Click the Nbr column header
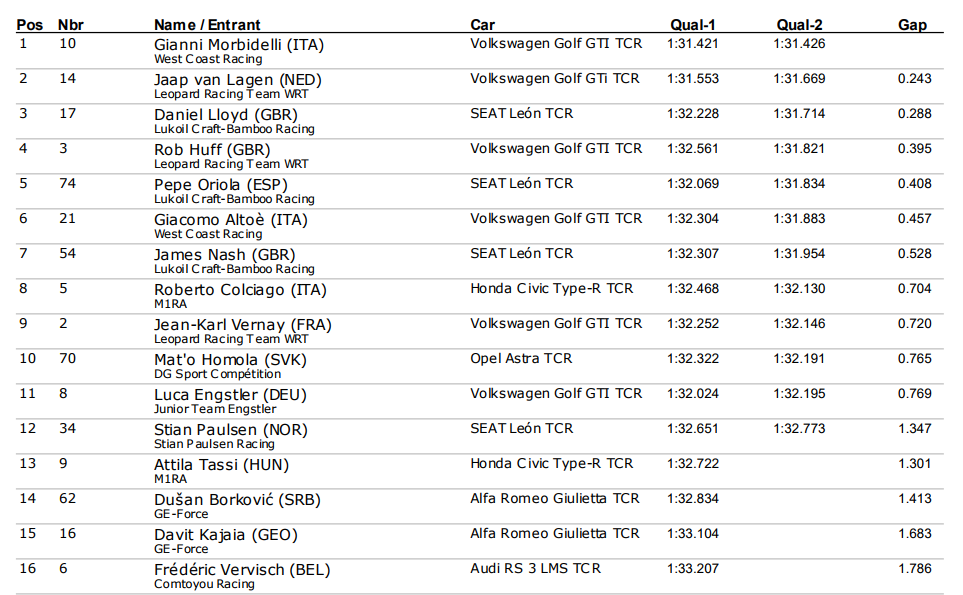Viewport: 963px width, 595px height. [x=71, y=25]
